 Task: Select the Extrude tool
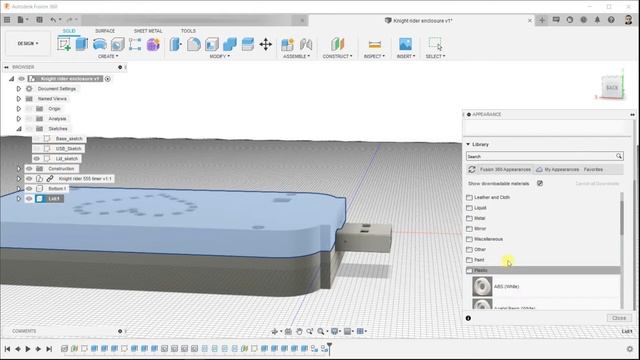pyautogui.click(x=82, y=44)
